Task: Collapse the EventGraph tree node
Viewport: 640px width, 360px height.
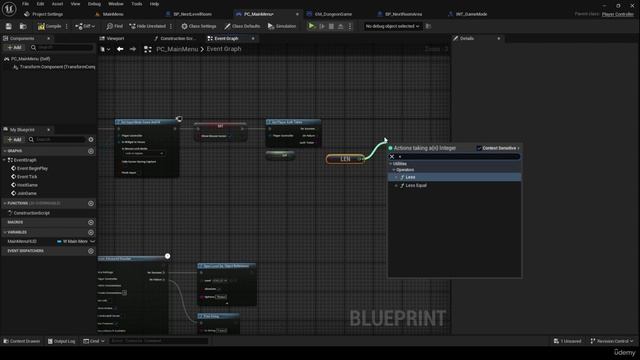Action: point(4,160)
